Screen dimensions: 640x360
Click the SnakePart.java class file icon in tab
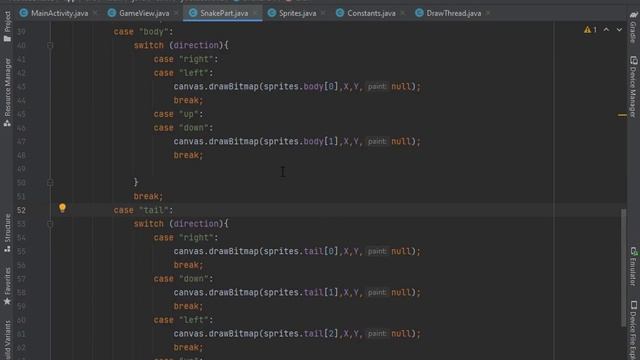coord(193,13)
